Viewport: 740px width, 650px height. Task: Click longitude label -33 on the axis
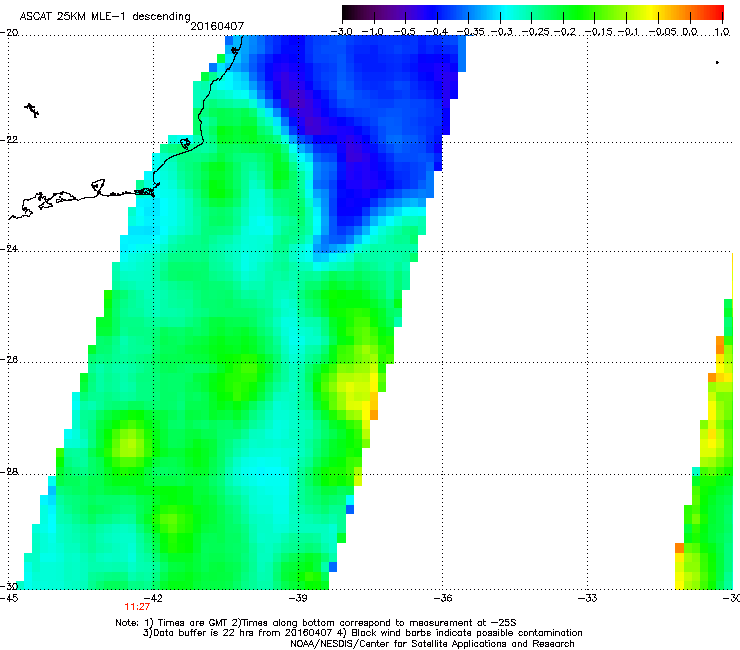click(588, 598)
